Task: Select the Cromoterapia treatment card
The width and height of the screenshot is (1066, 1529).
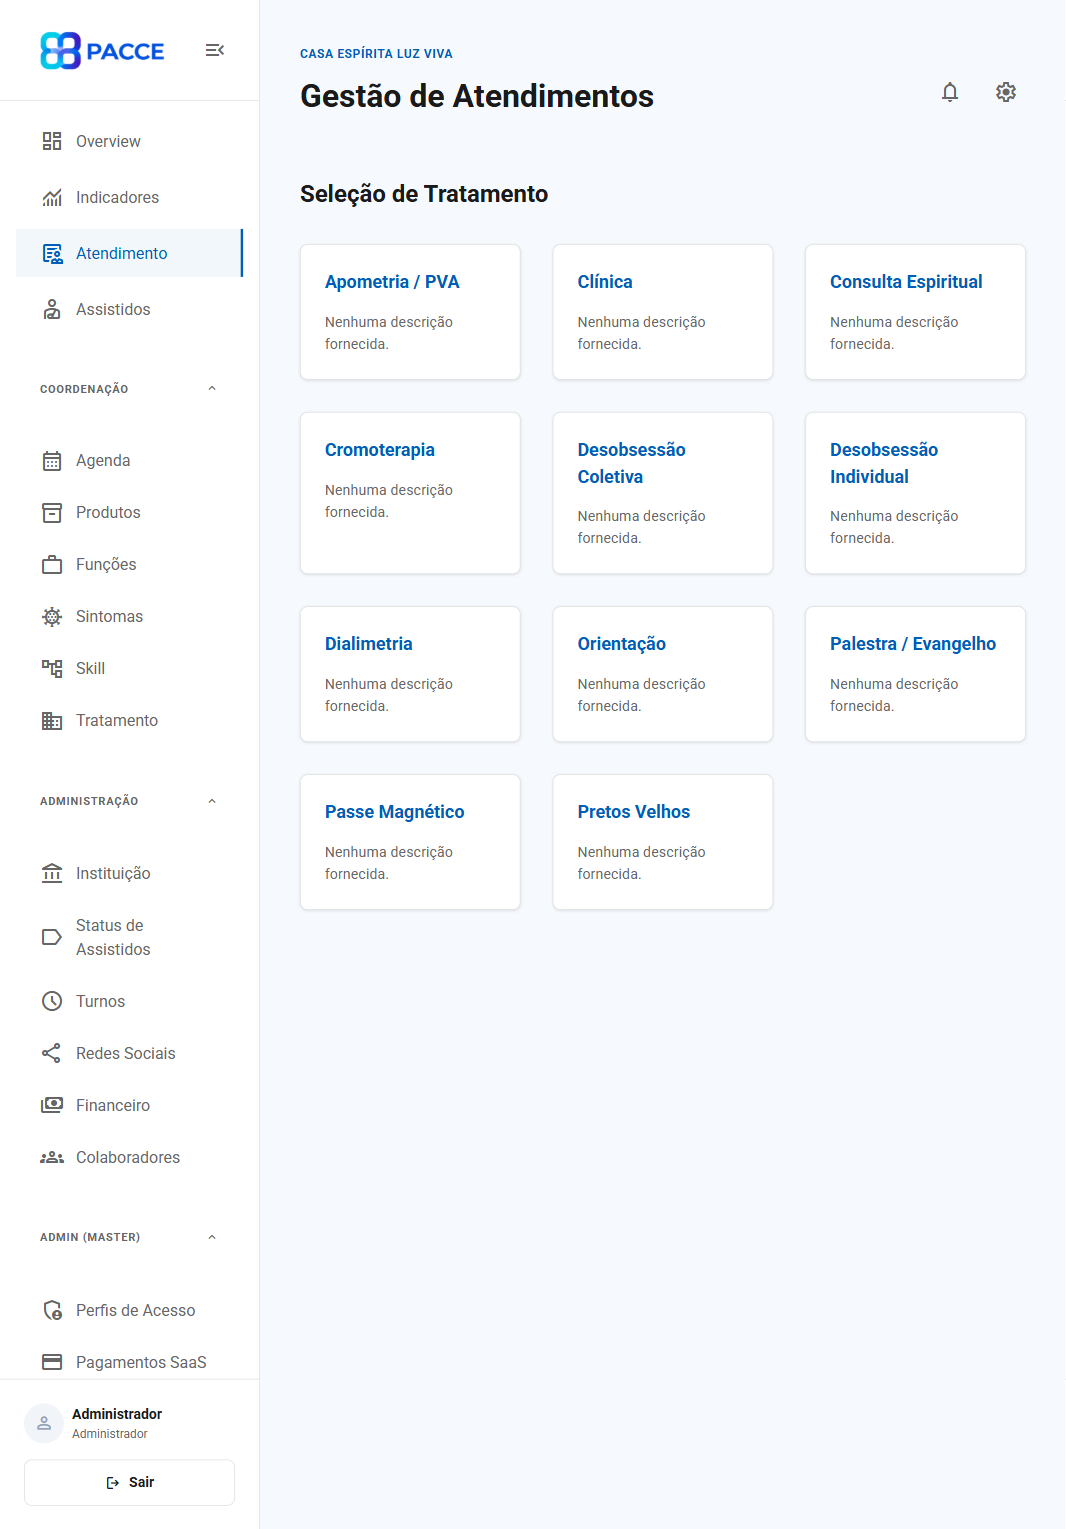Action: pyautogui.click(x=410, y=493)
